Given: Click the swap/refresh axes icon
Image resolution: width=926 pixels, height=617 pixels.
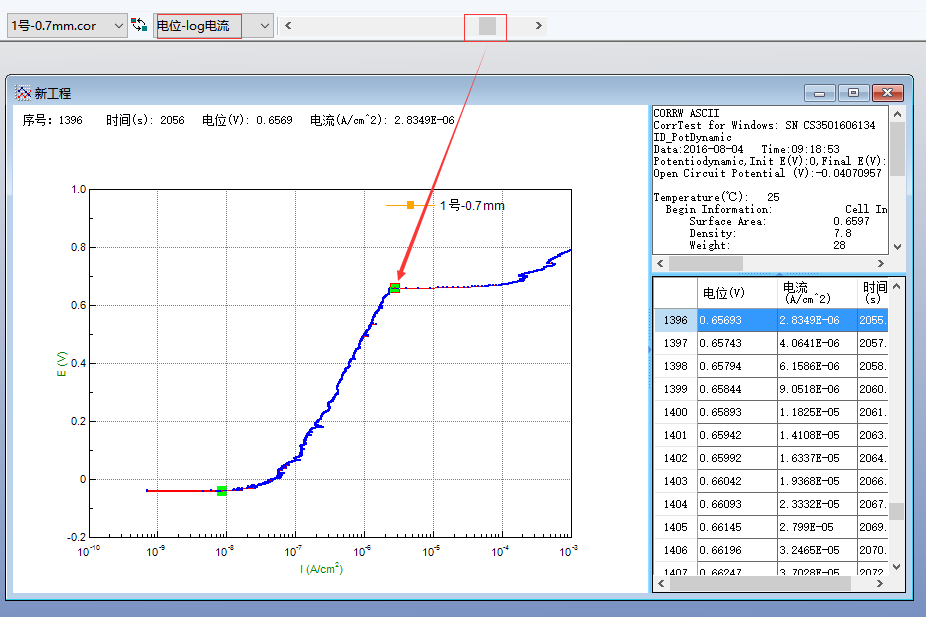Looking at the screenshot, I should (x=139, y=25).
